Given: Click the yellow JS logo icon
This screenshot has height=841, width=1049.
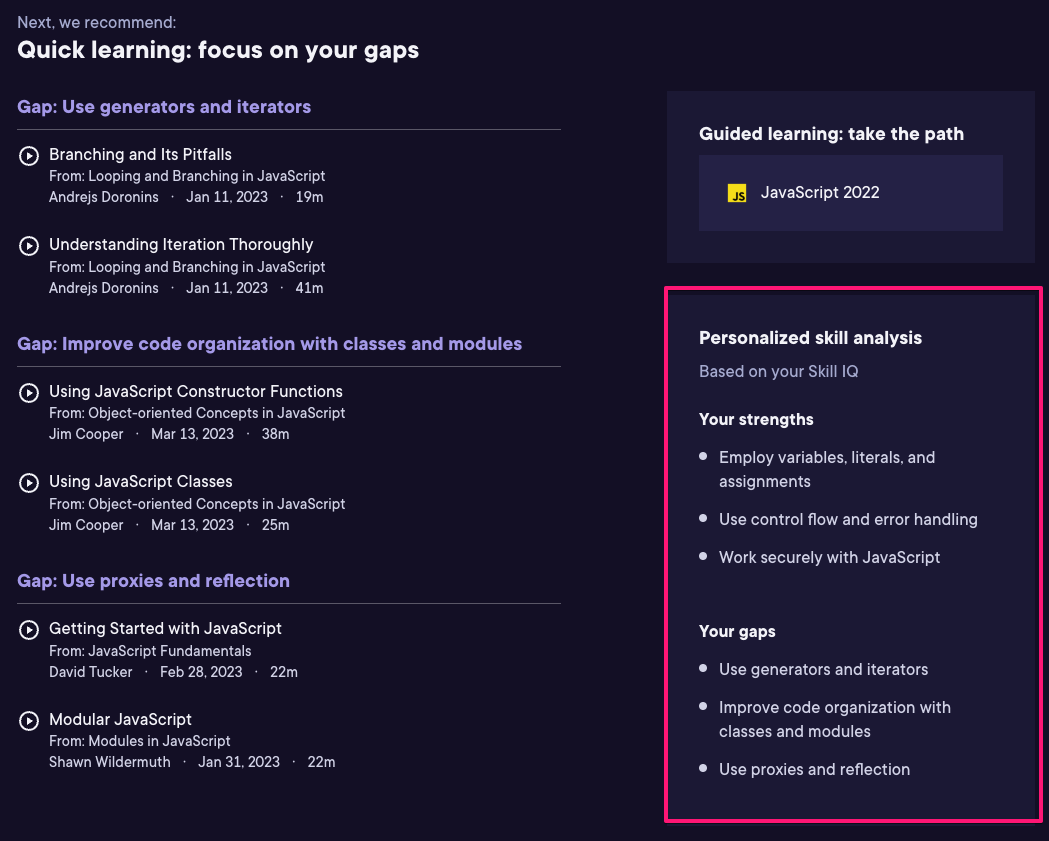Looking at the screenshot, I should pos(737,193).
